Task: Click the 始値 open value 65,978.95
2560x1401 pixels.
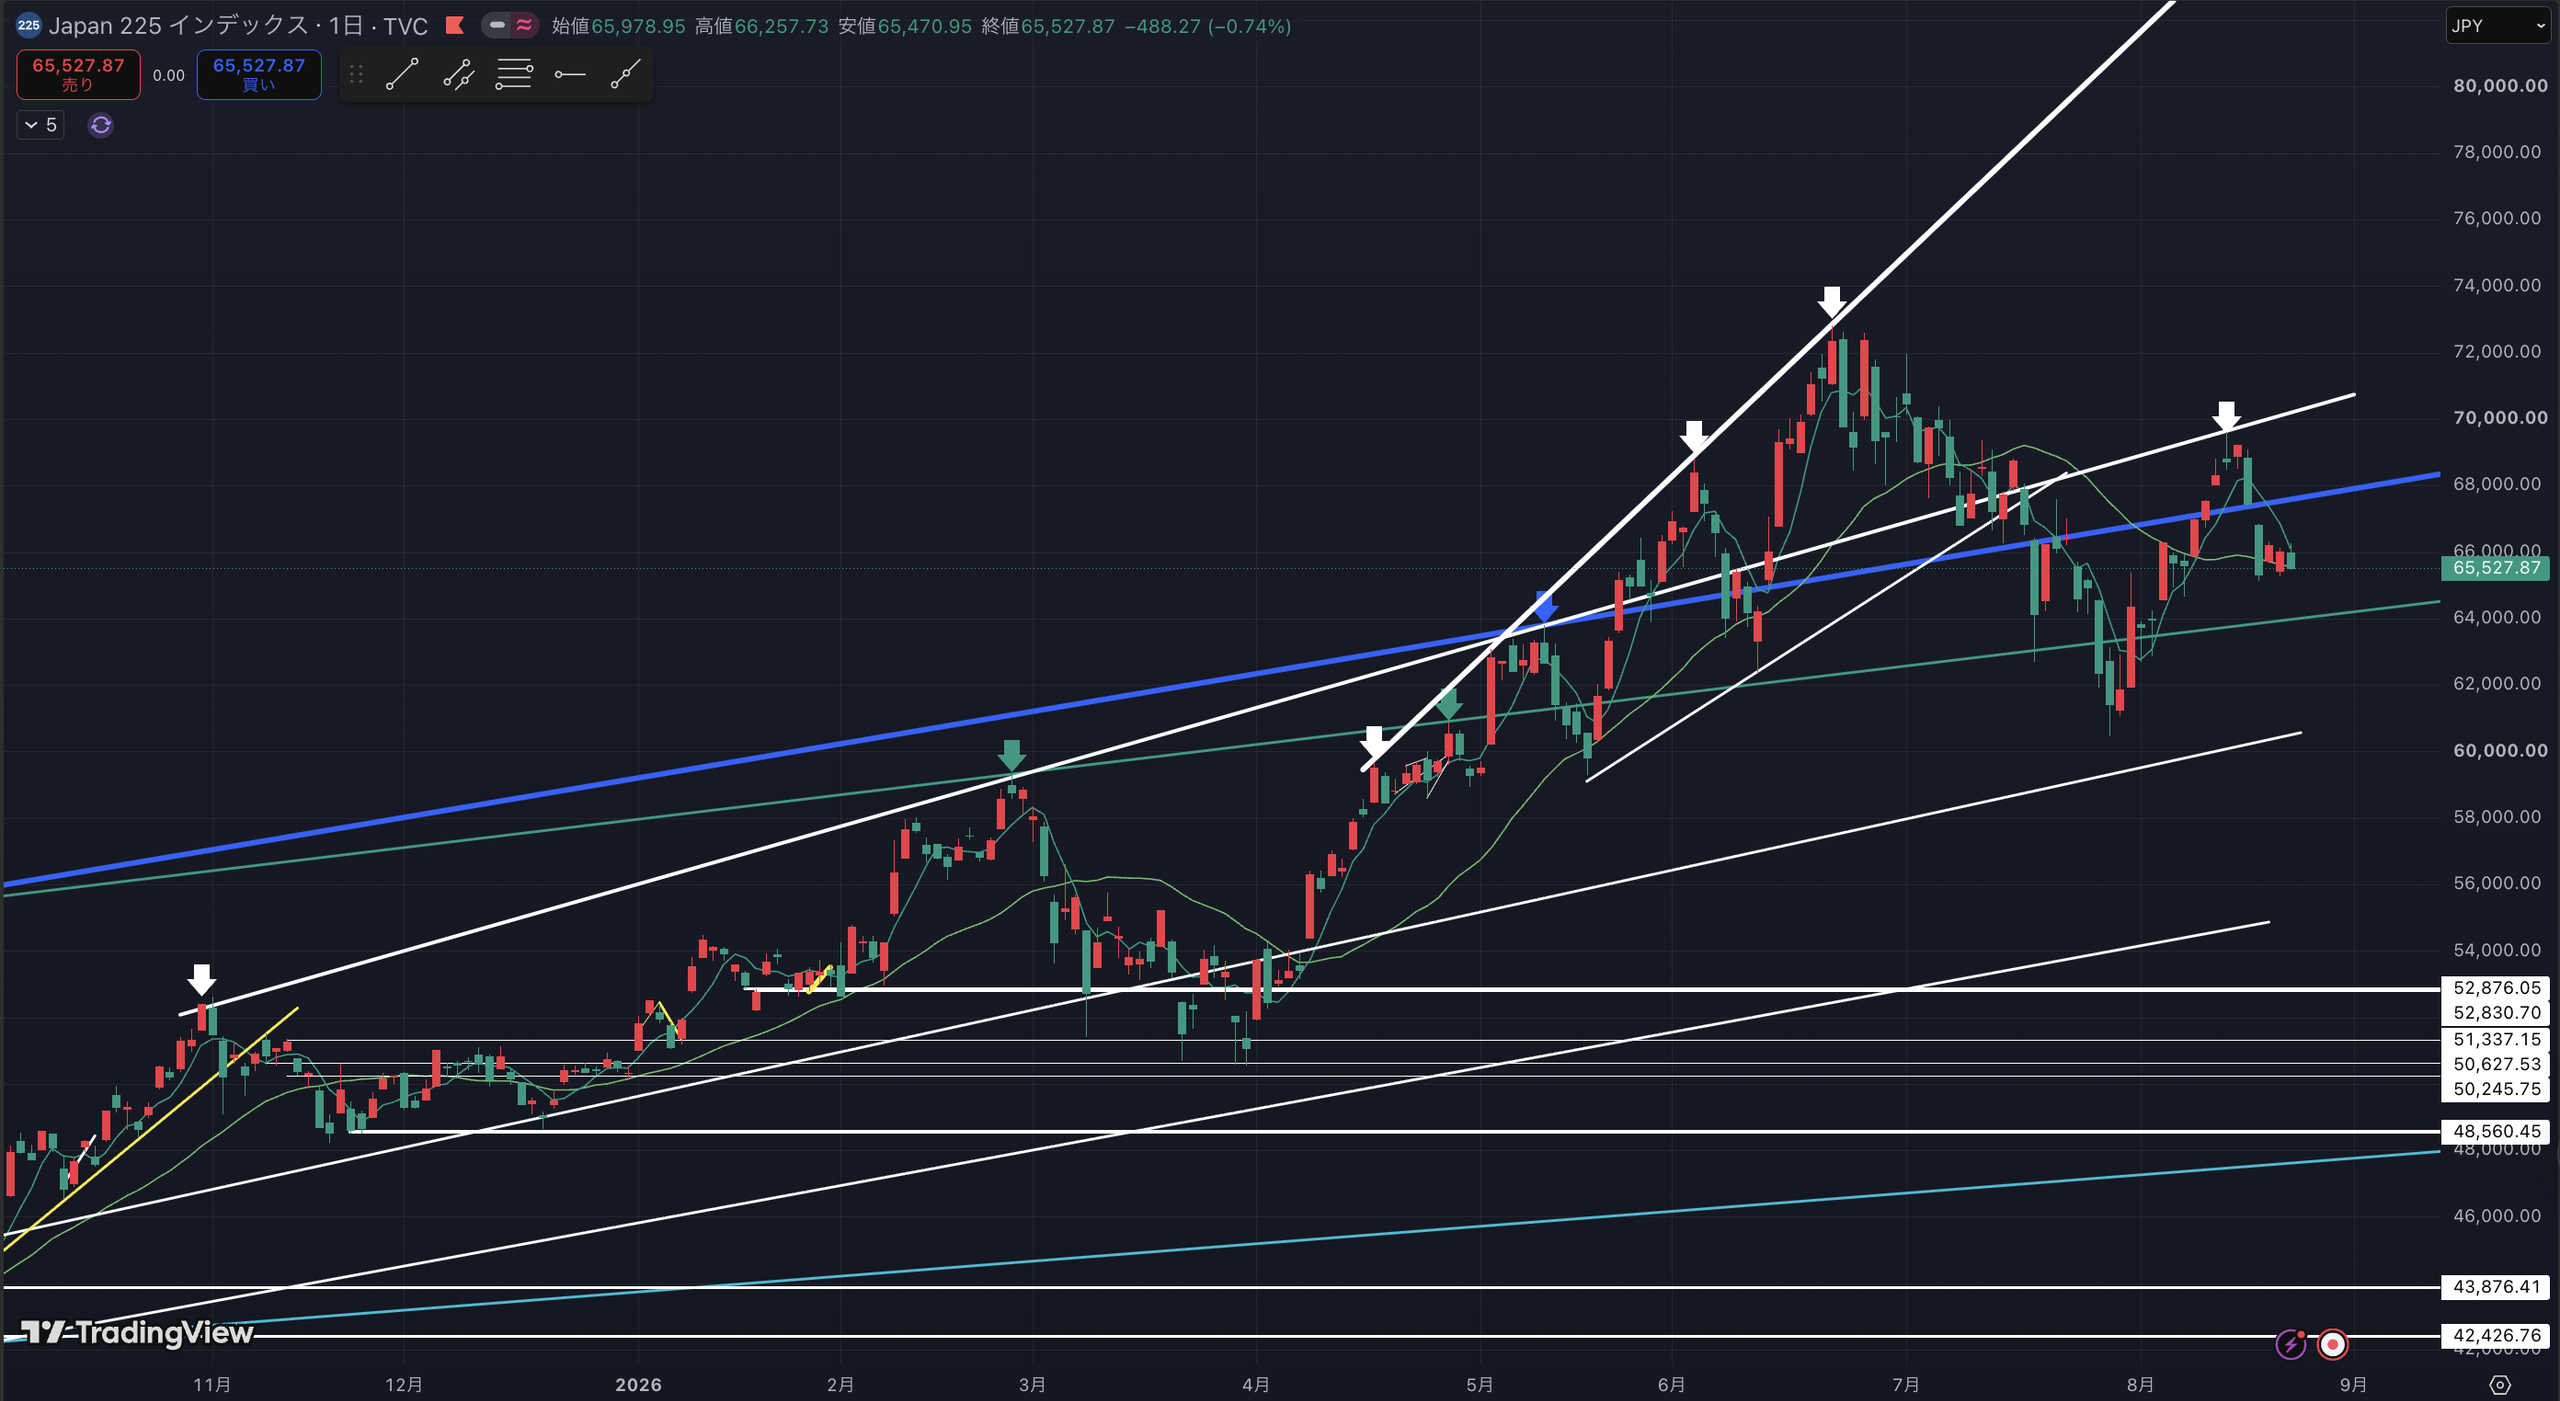Action: pos(638,26)
